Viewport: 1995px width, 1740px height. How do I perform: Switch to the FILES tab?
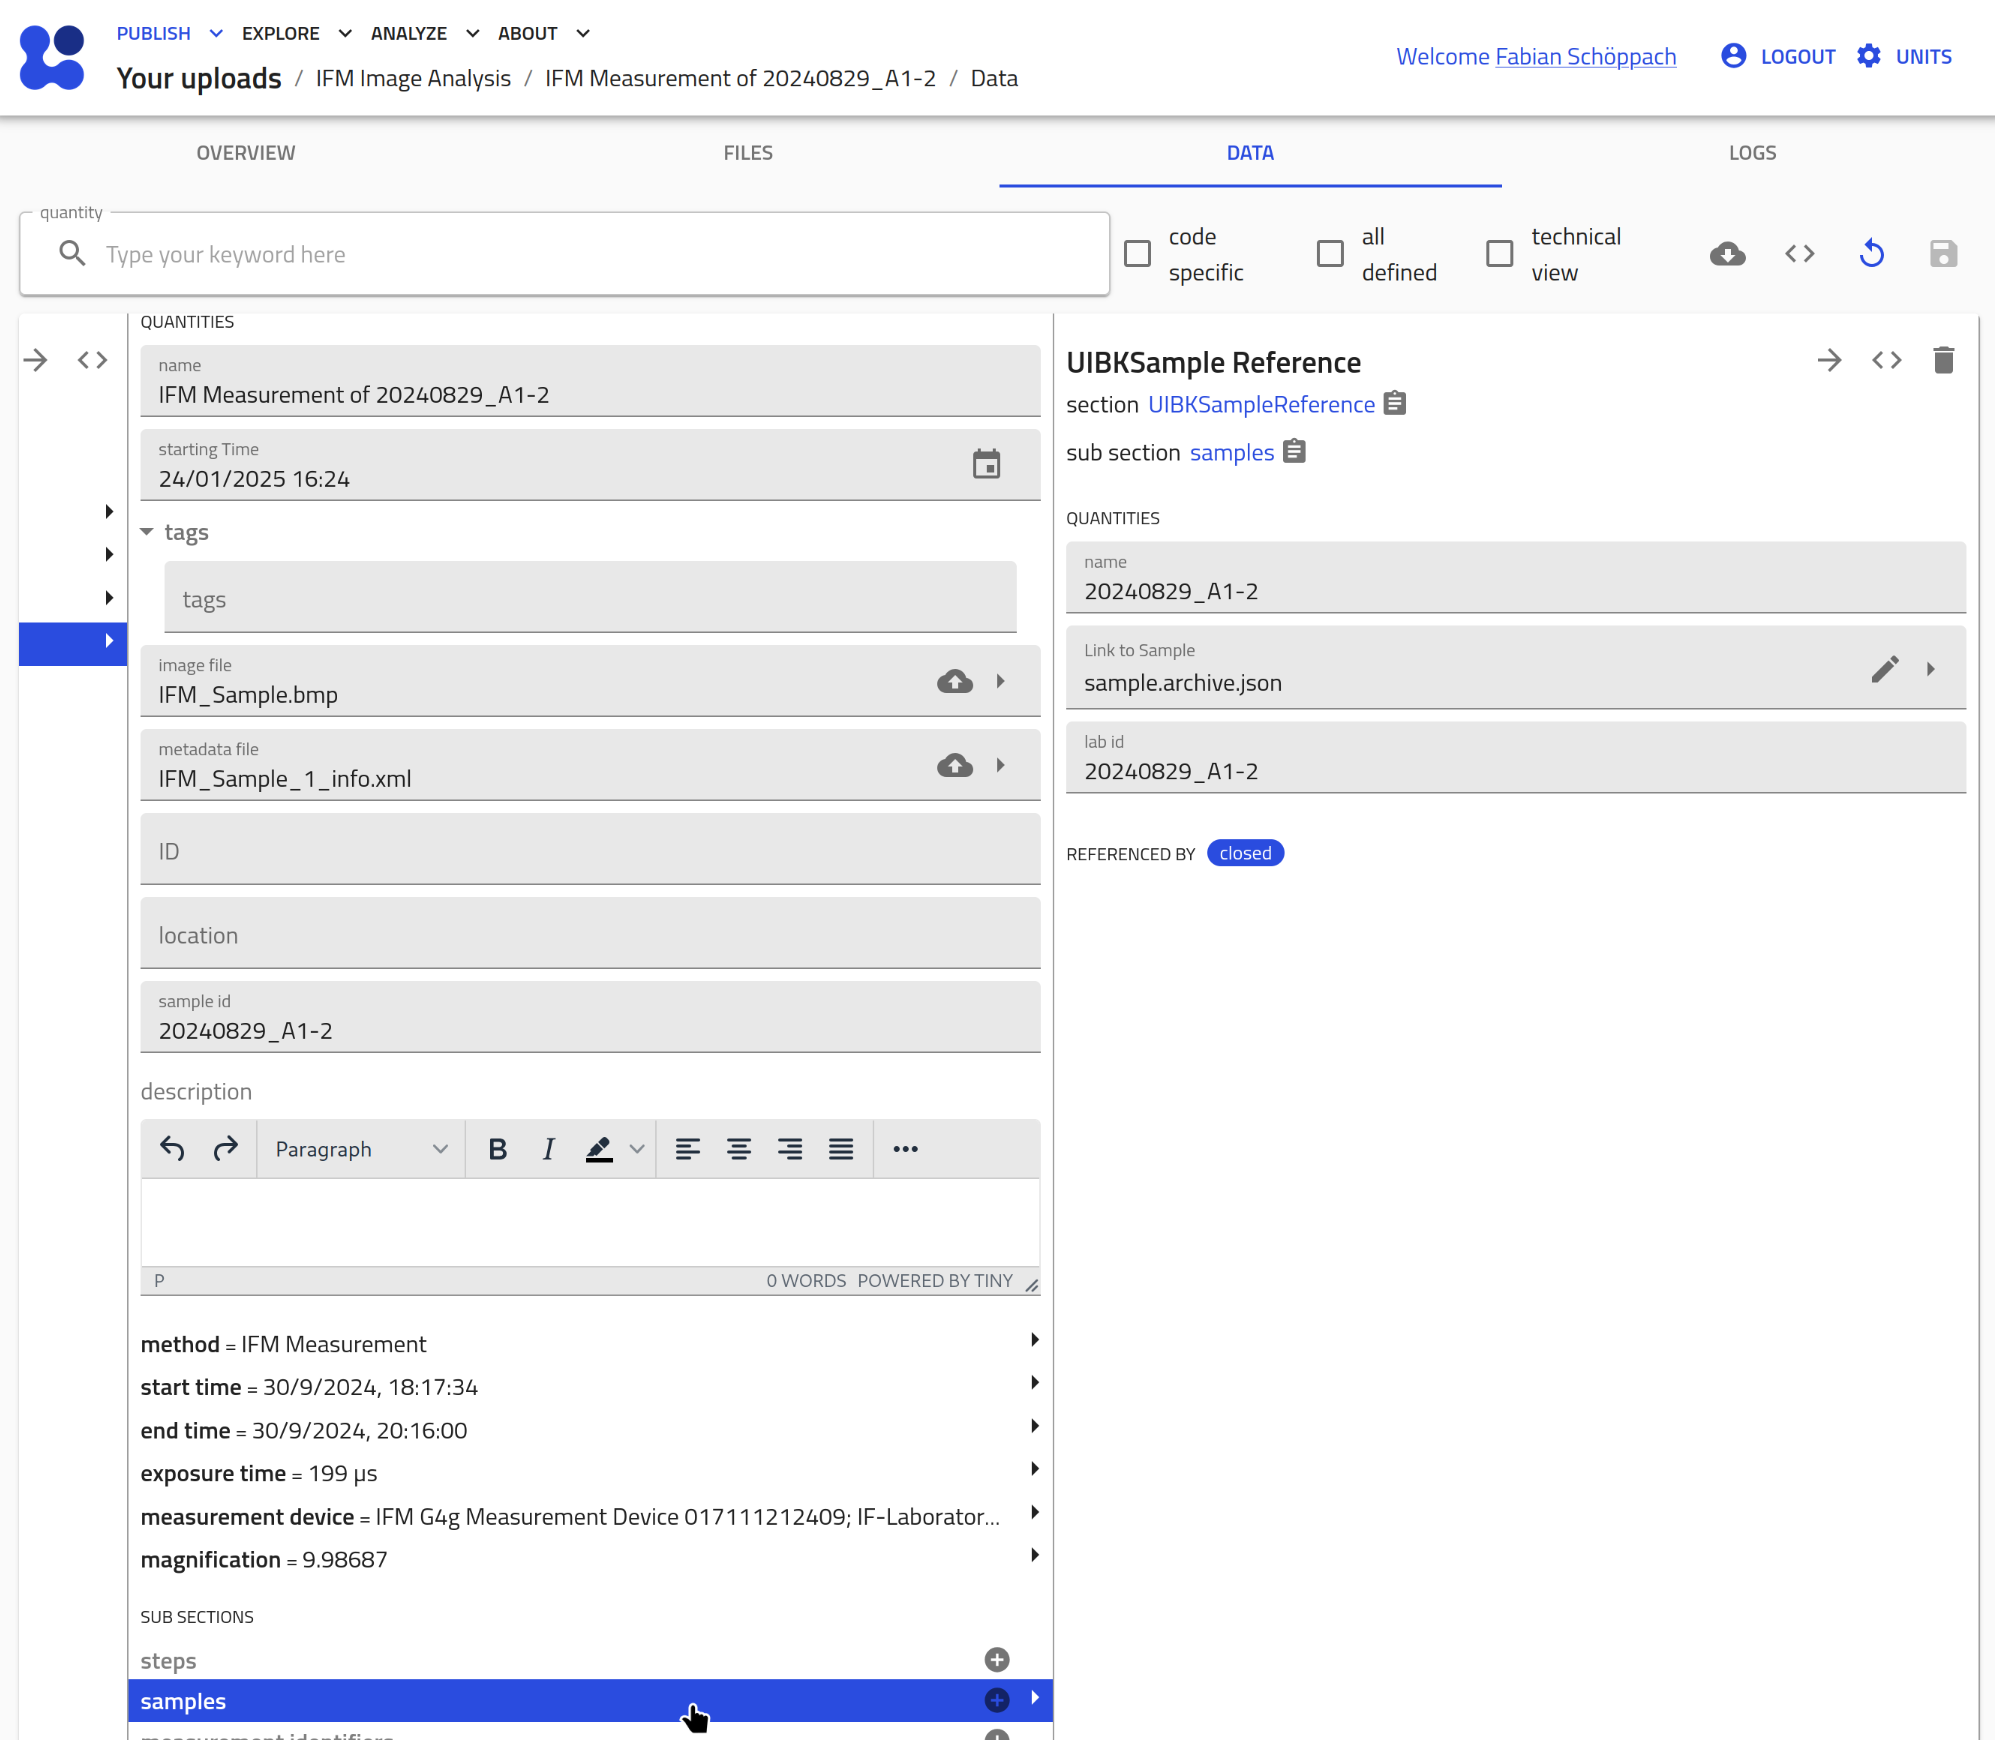coord(748,153)
